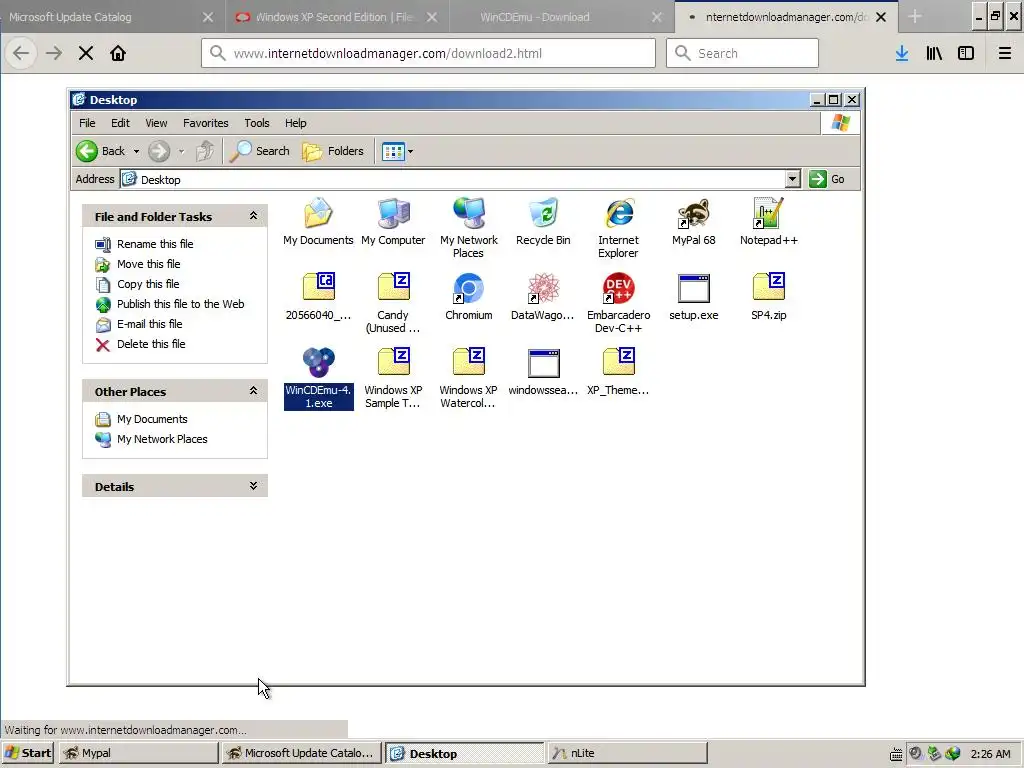Click the Up folder toolbar button
This screenshot has height=768, width=1024.
click(x=205, y=152)
